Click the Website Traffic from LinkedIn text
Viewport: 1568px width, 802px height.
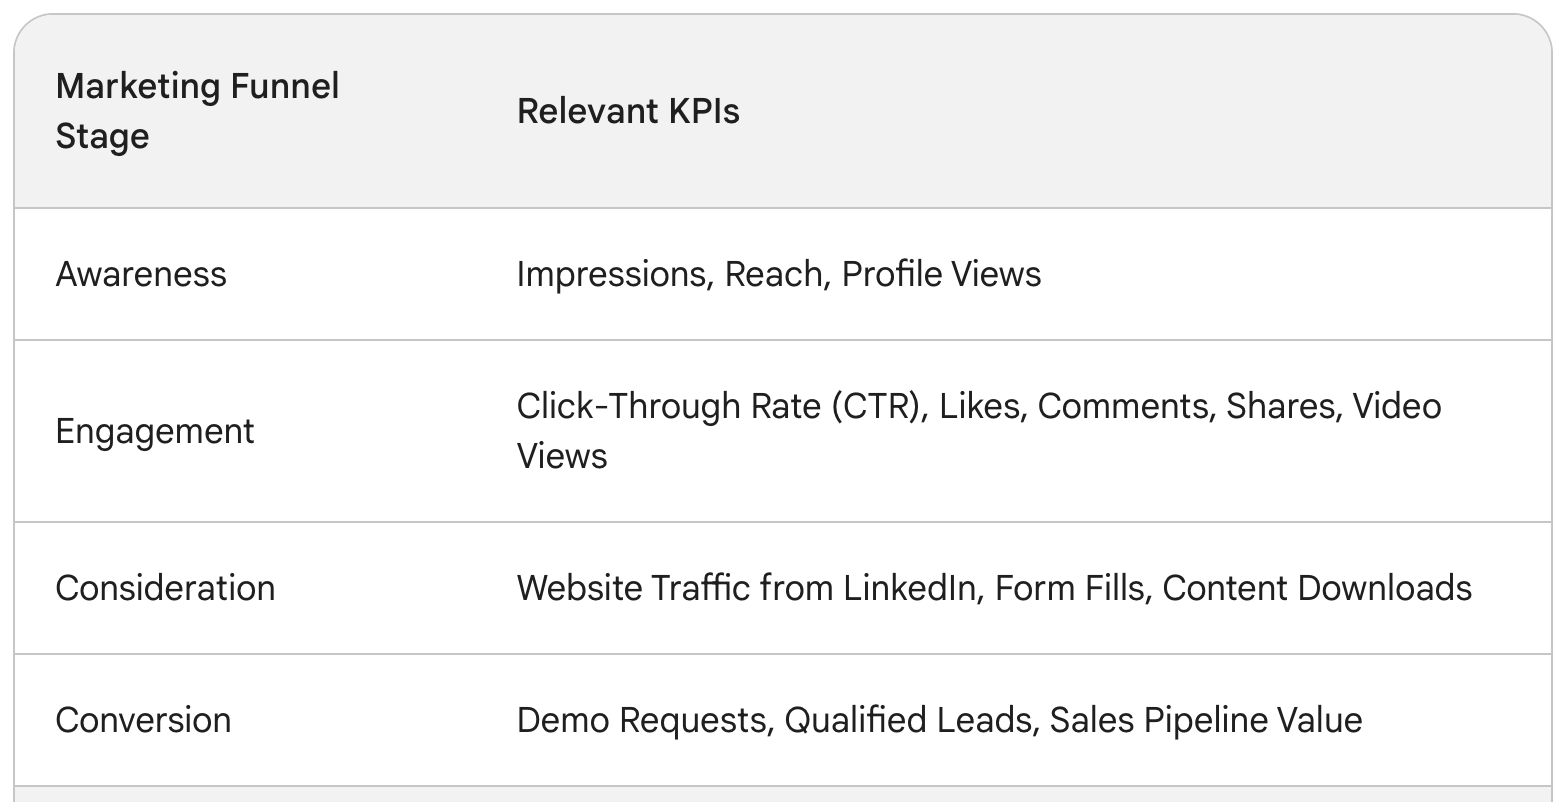click(x=745, y=588)
